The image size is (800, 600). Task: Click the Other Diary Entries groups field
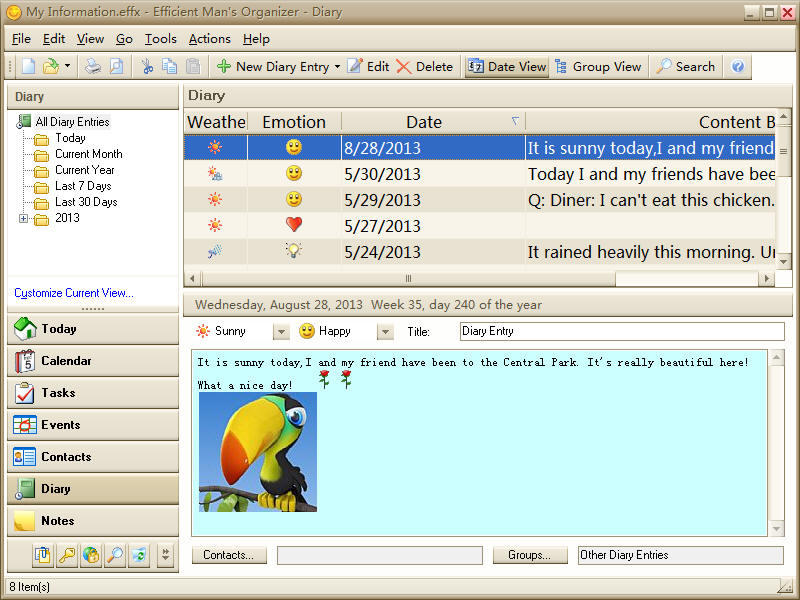coord(681,555)
